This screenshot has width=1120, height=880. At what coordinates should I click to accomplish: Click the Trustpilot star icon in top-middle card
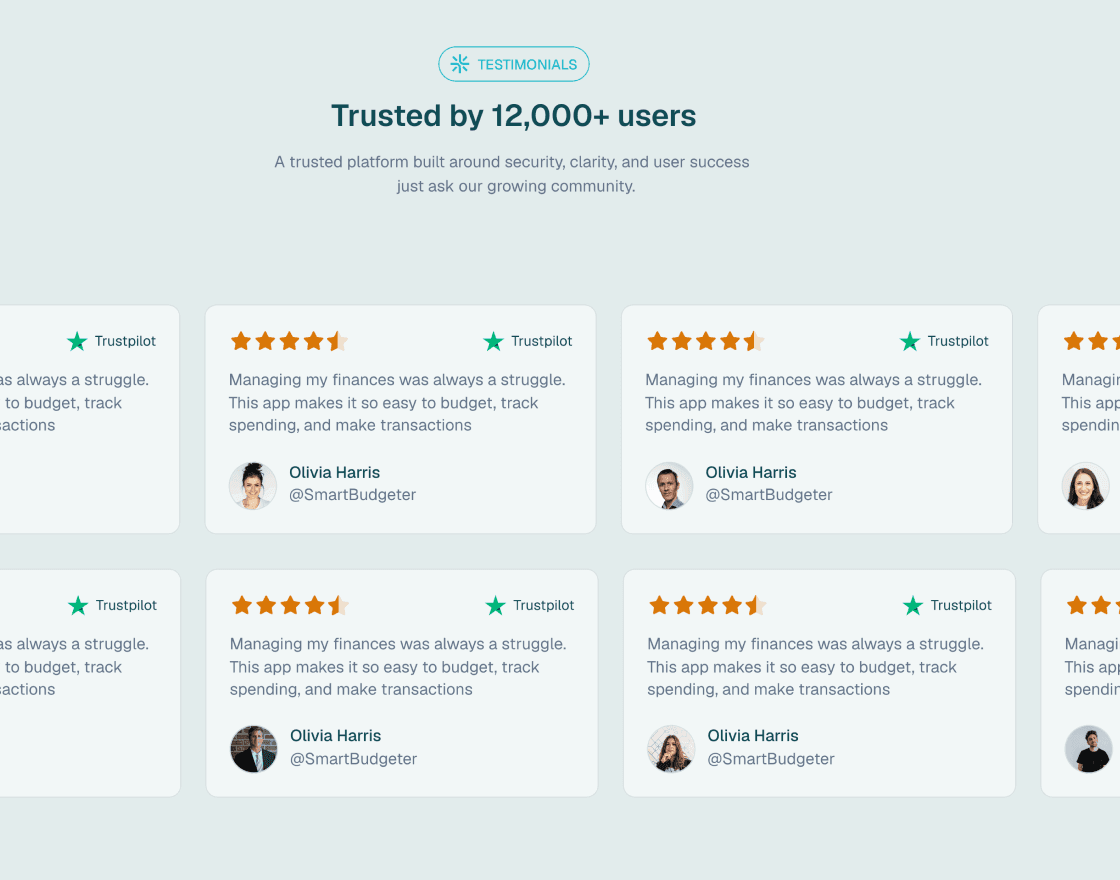pyautogui.click(x=494, y=341)
